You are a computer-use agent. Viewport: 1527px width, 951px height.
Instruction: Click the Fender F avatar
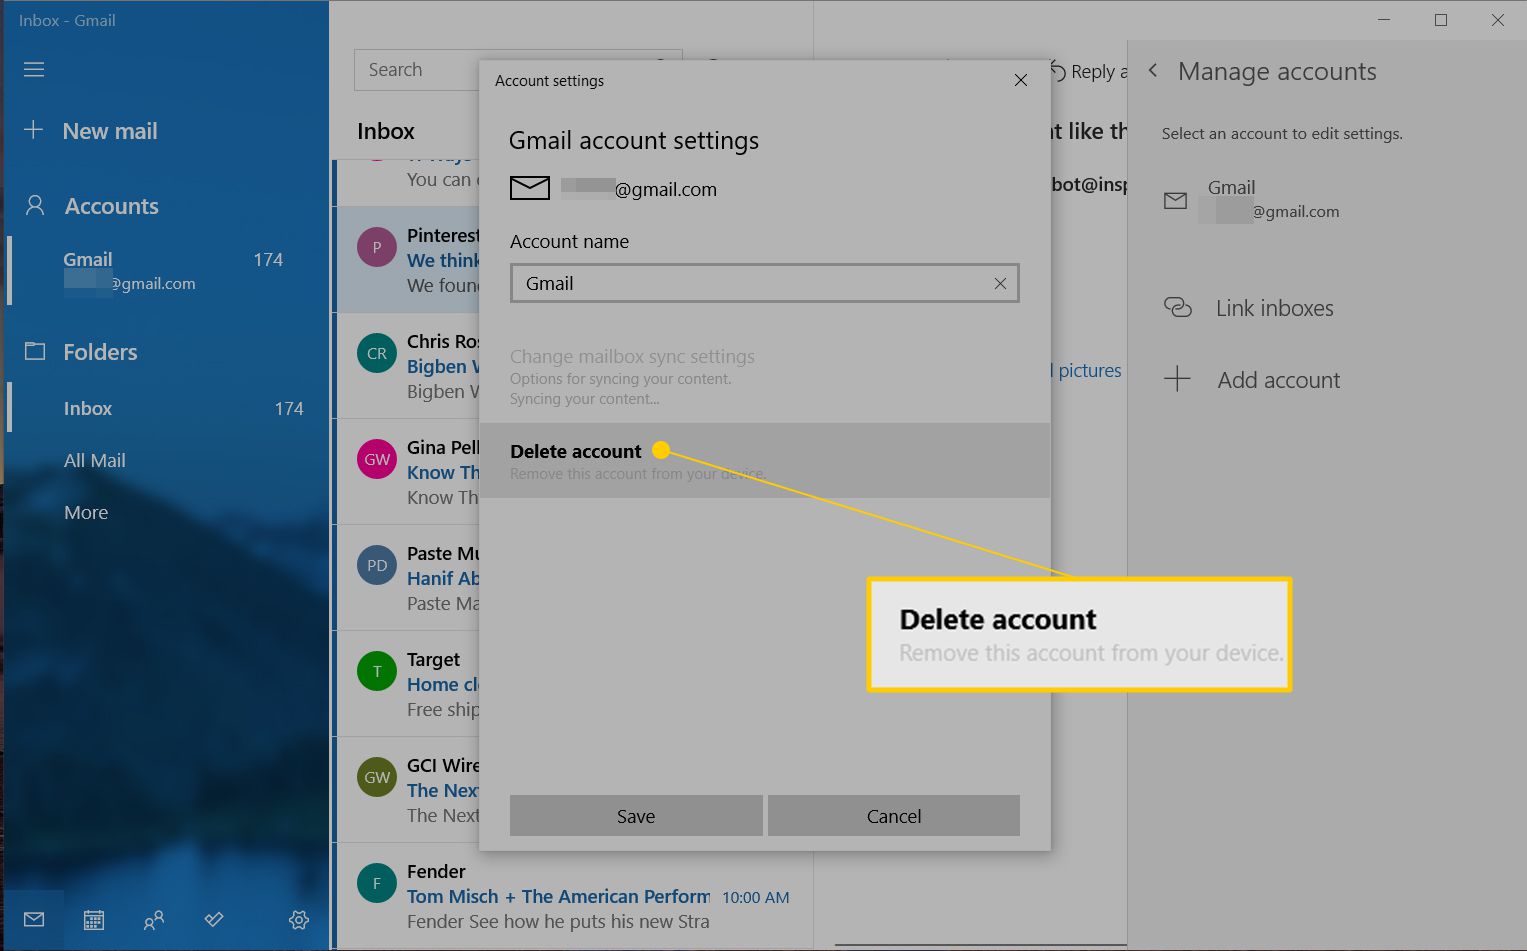[377, 883]
